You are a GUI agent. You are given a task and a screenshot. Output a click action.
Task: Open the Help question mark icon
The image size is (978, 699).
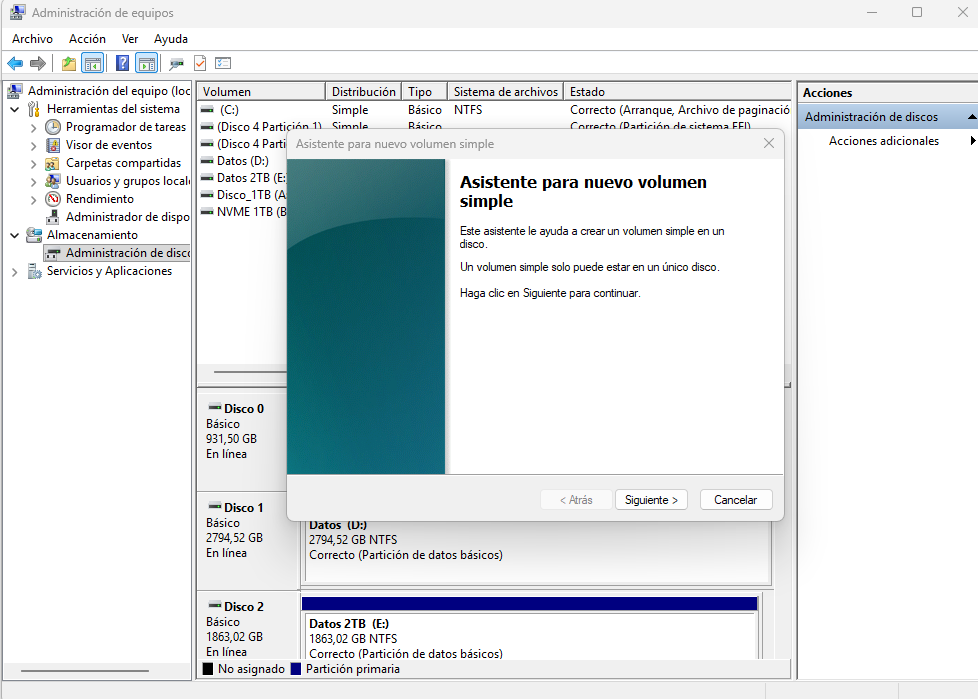tap(123, 63)
